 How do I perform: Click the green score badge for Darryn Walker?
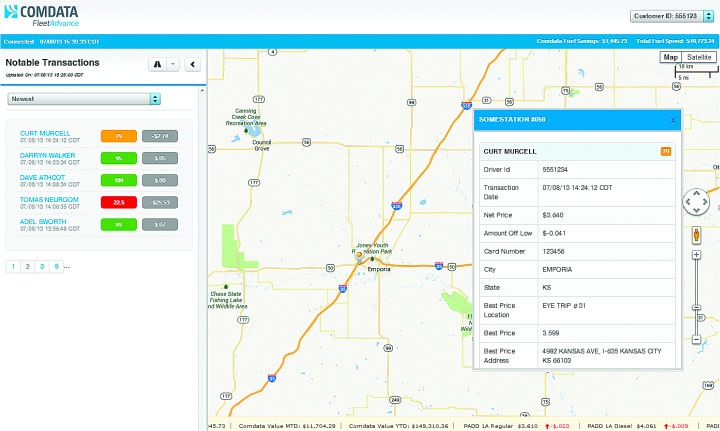[119, 158]
